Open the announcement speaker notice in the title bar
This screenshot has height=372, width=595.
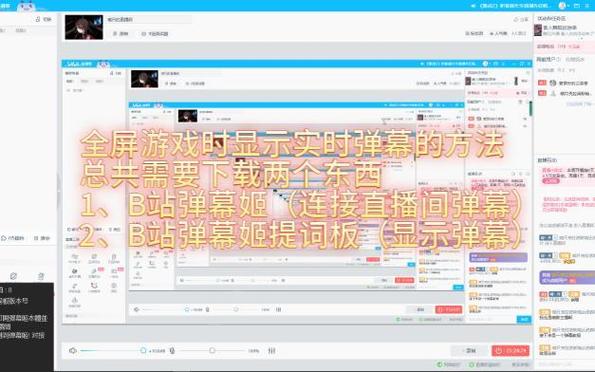pyautogui.click(x=473, y=6)
